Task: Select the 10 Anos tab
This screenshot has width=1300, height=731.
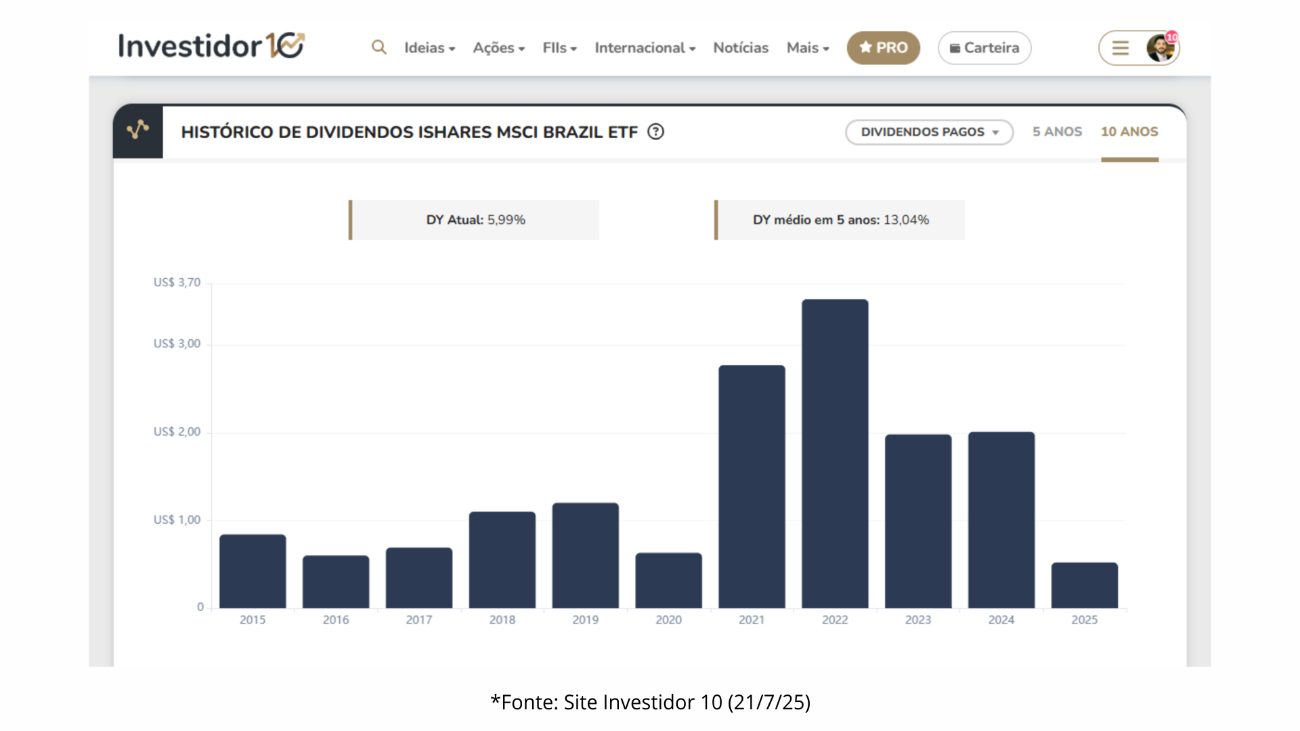Action: pyautogui.click(x=1129, y=132)
